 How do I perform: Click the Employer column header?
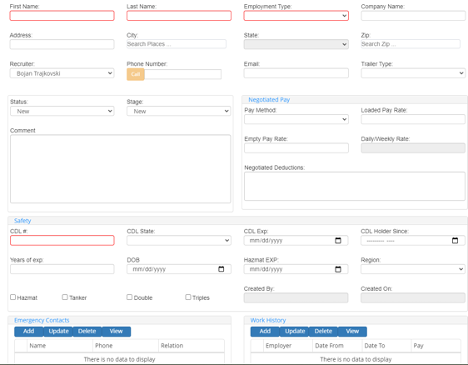tap(288, 346)
